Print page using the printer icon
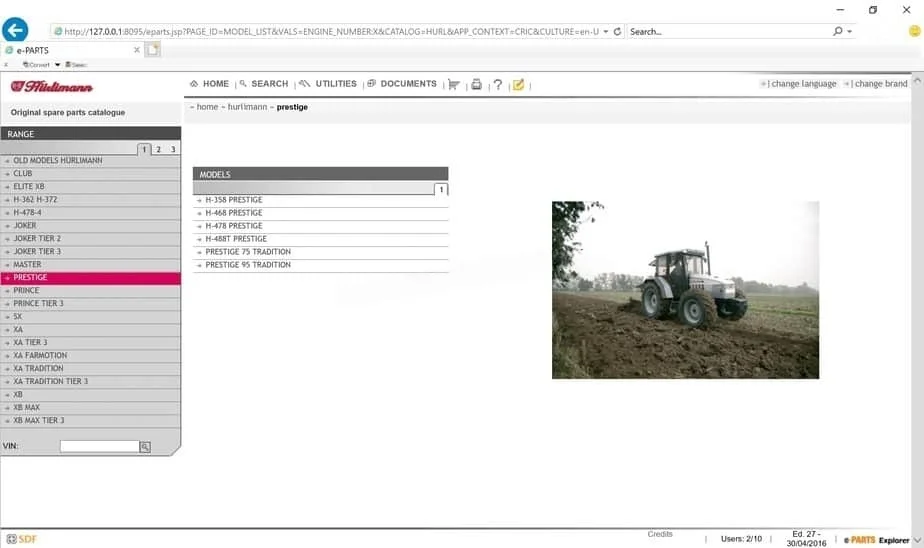Screen dimensions: 924x548 pos(476,84)
